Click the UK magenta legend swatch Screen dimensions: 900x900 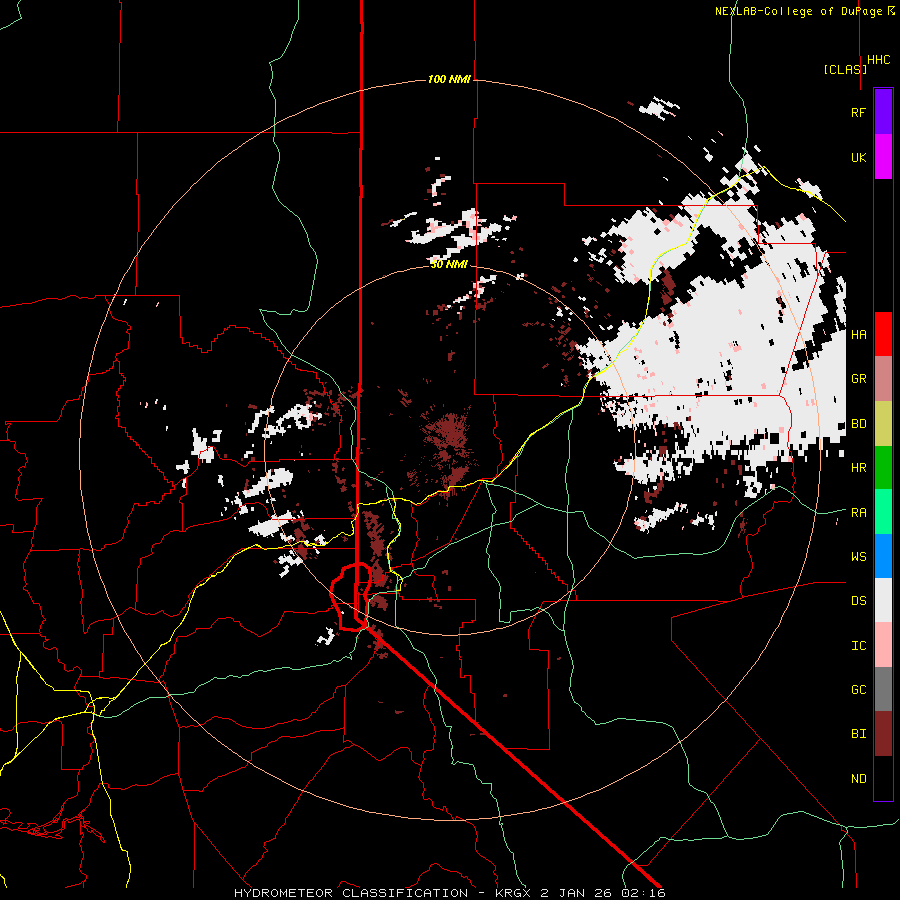[x=883, y=157]
